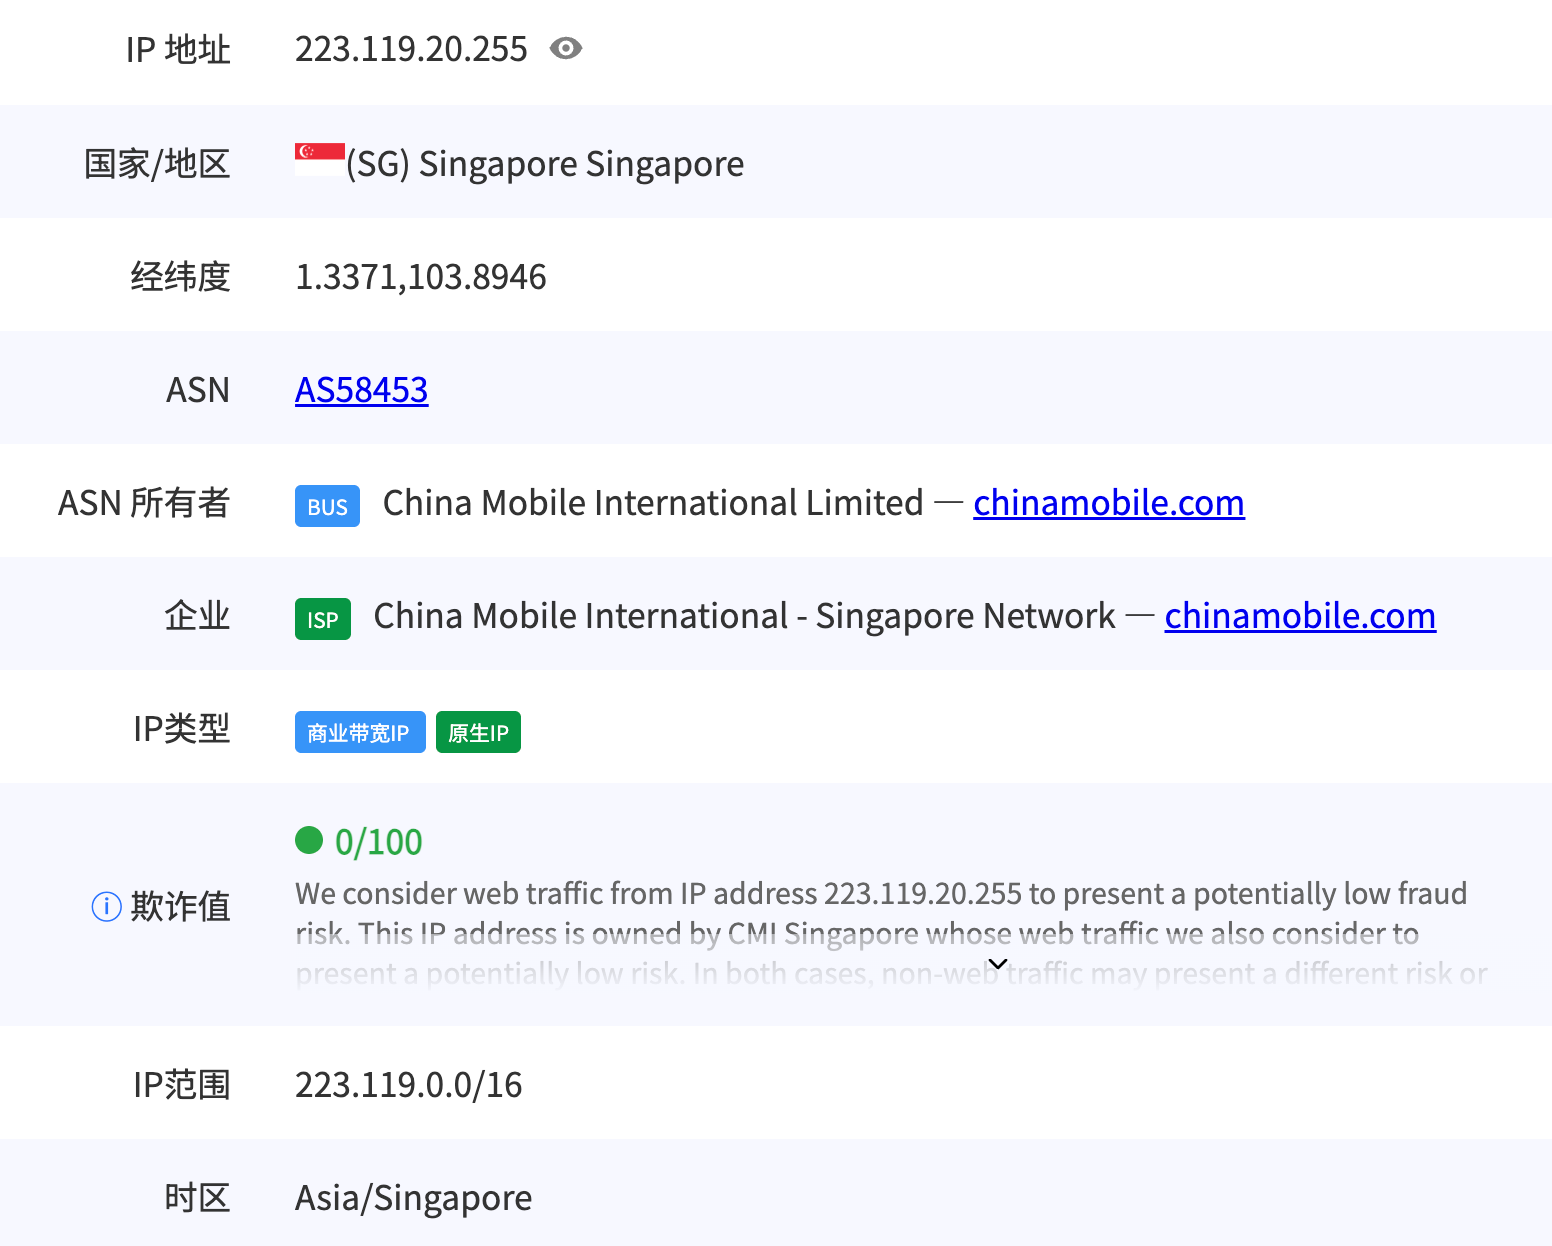Click the 0/100 fraud score value
The height and width of the screenshot is (1246, 1552).
[x=378, y=842]
